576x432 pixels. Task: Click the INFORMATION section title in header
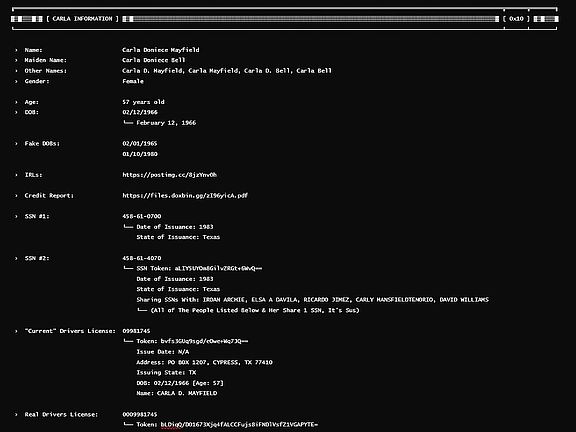[x=93, y=19]
